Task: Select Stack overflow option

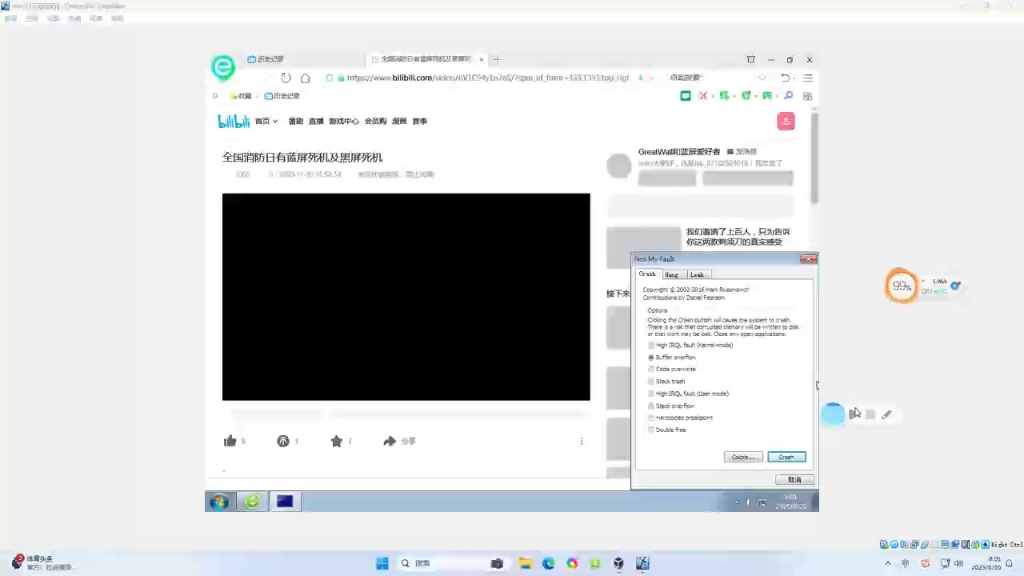Action: click(671, 406)
